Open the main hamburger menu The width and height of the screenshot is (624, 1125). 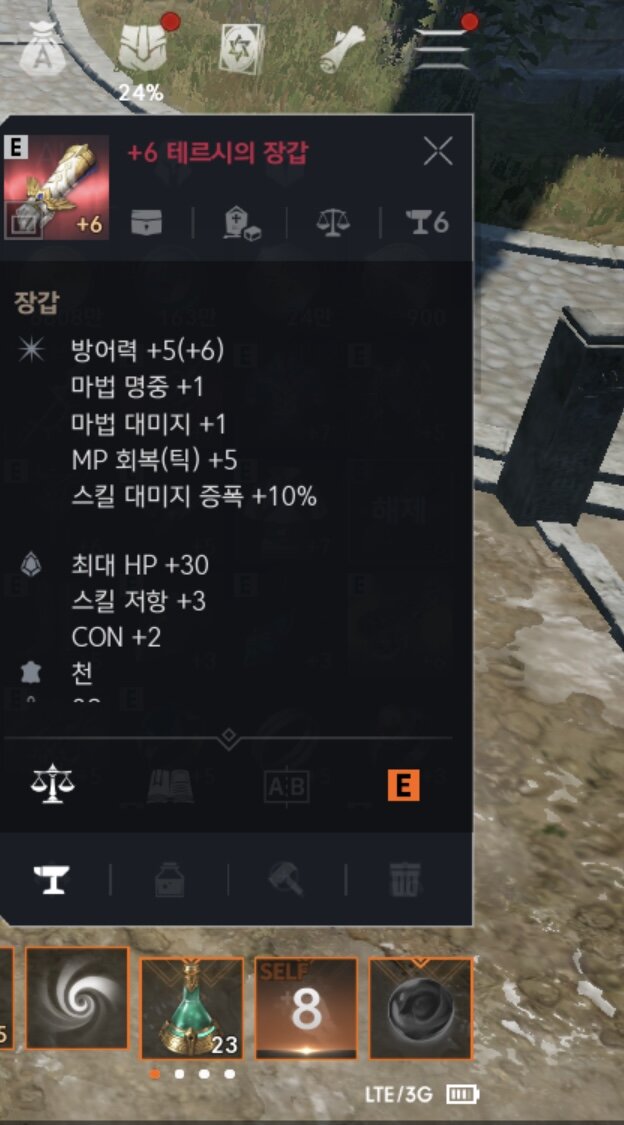[442, 49]
